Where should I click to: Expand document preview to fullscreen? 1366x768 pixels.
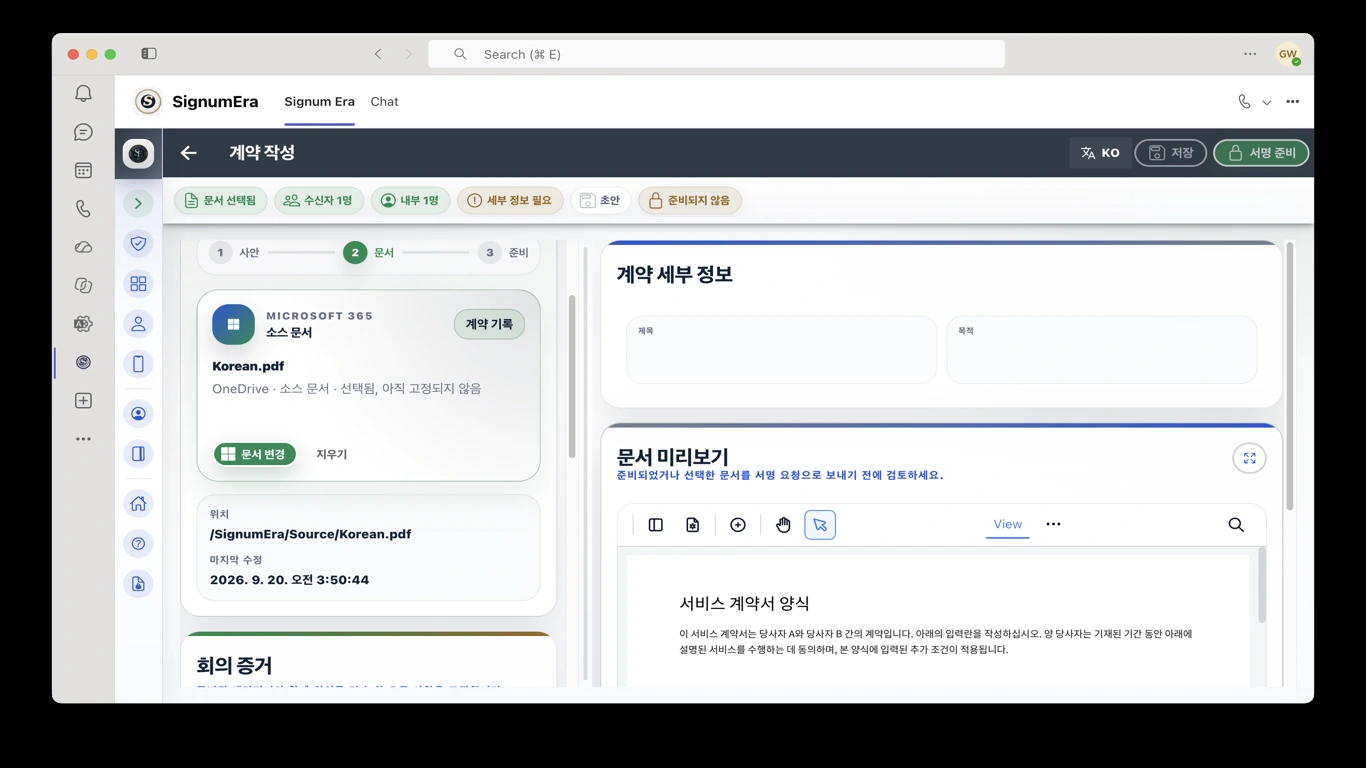tap(1249, 458)
